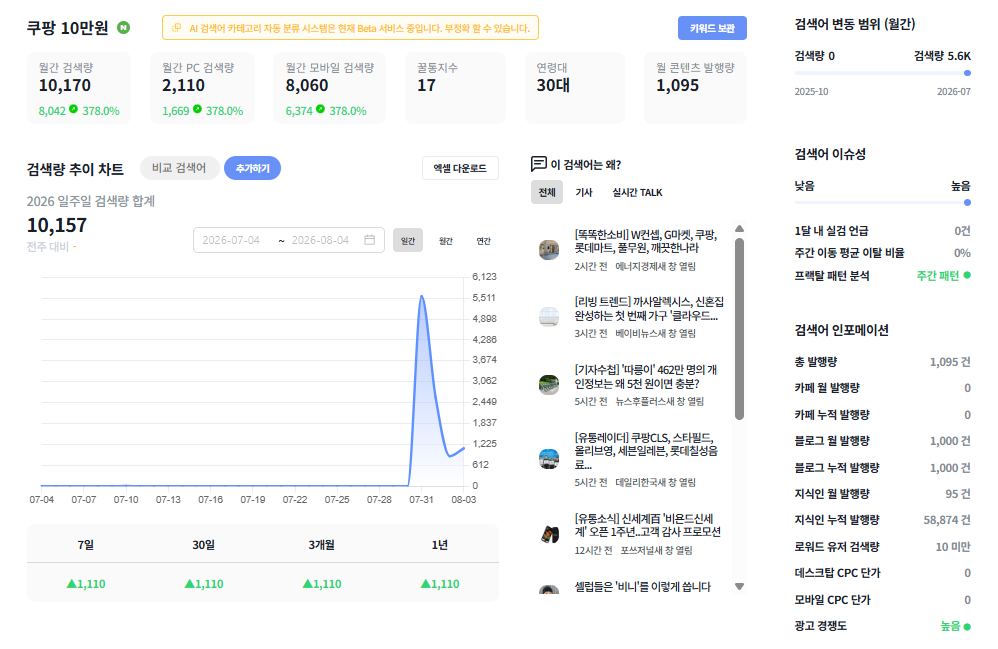Switch to the 기사 tab

pos(584,192)
